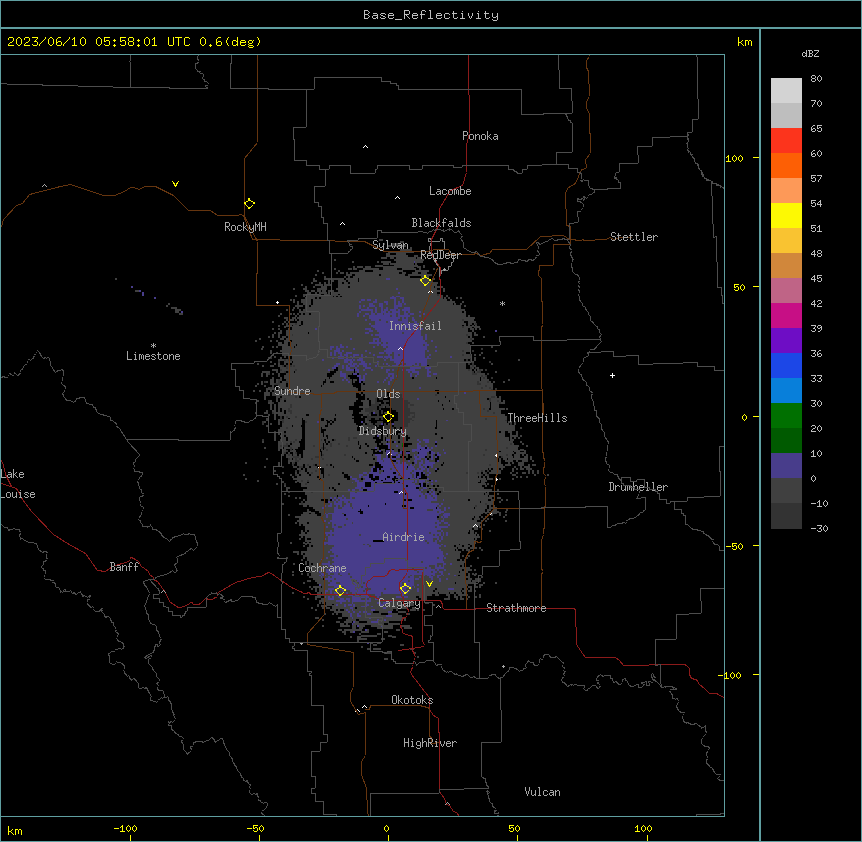Click the Sundre city label

(x=292, y=391)
